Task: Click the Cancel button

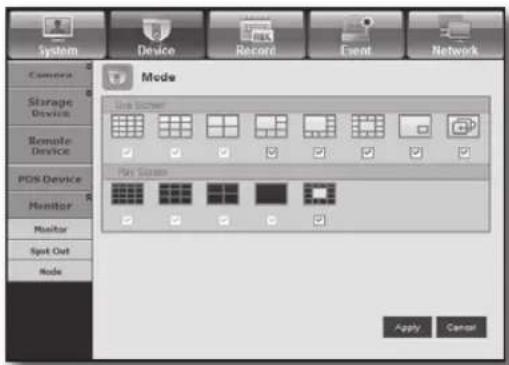Action: (x=461, y=327)
